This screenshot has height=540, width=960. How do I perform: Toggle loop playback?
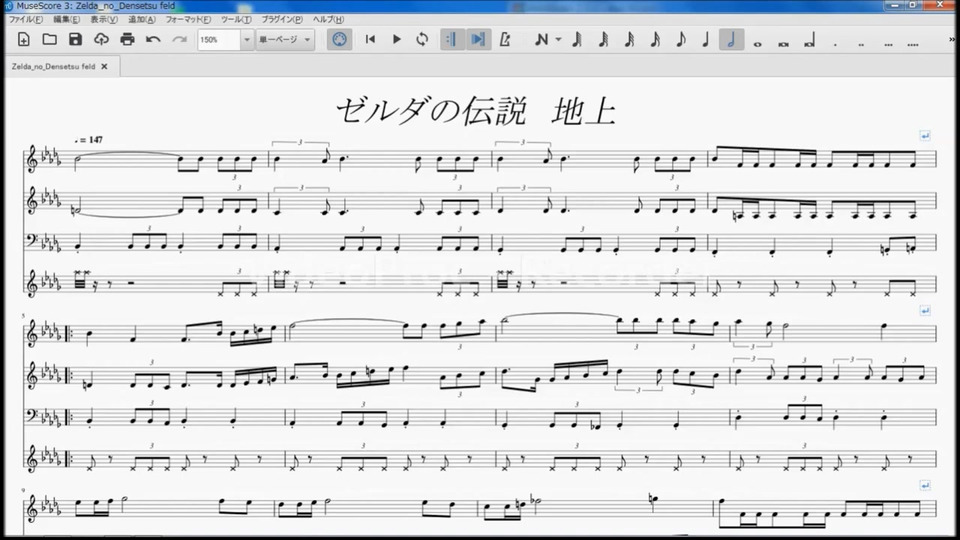coord(422,40)
